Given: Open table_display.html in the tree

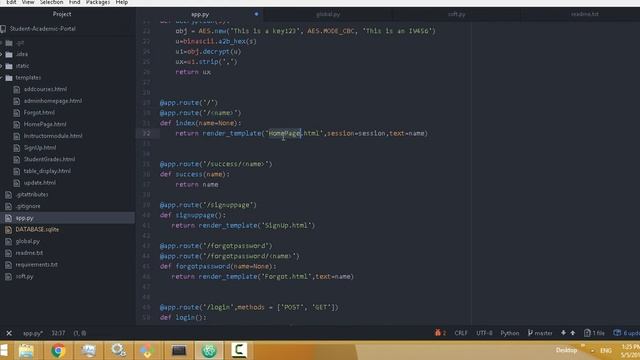Looking at the screenshot, I should coord(47,171).
